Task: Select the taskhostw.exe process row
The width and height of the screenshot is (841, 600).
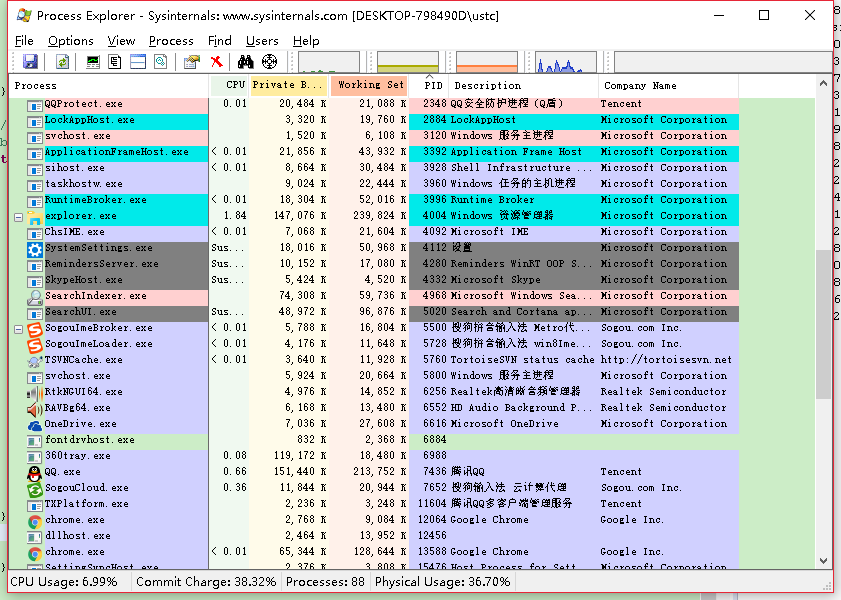Action: point(374,184)
